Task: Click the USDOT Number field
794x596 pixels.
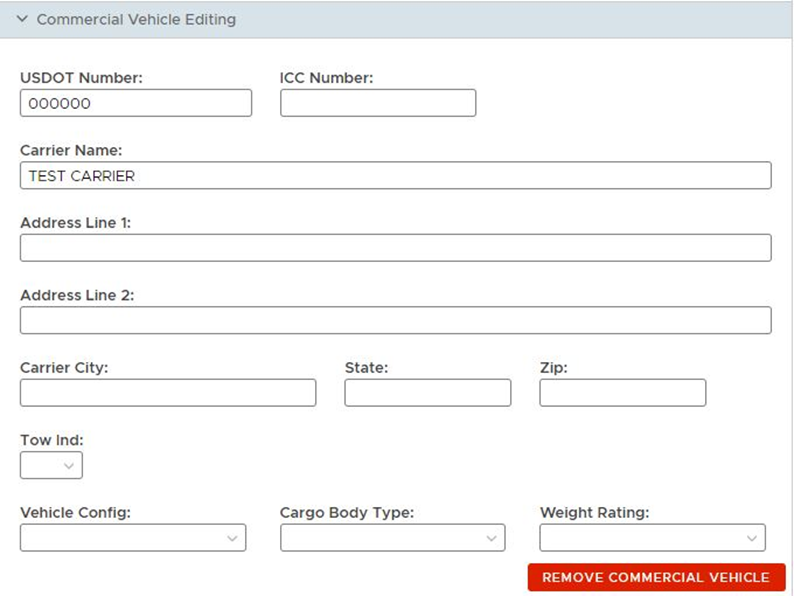Action: pos(136,103)
